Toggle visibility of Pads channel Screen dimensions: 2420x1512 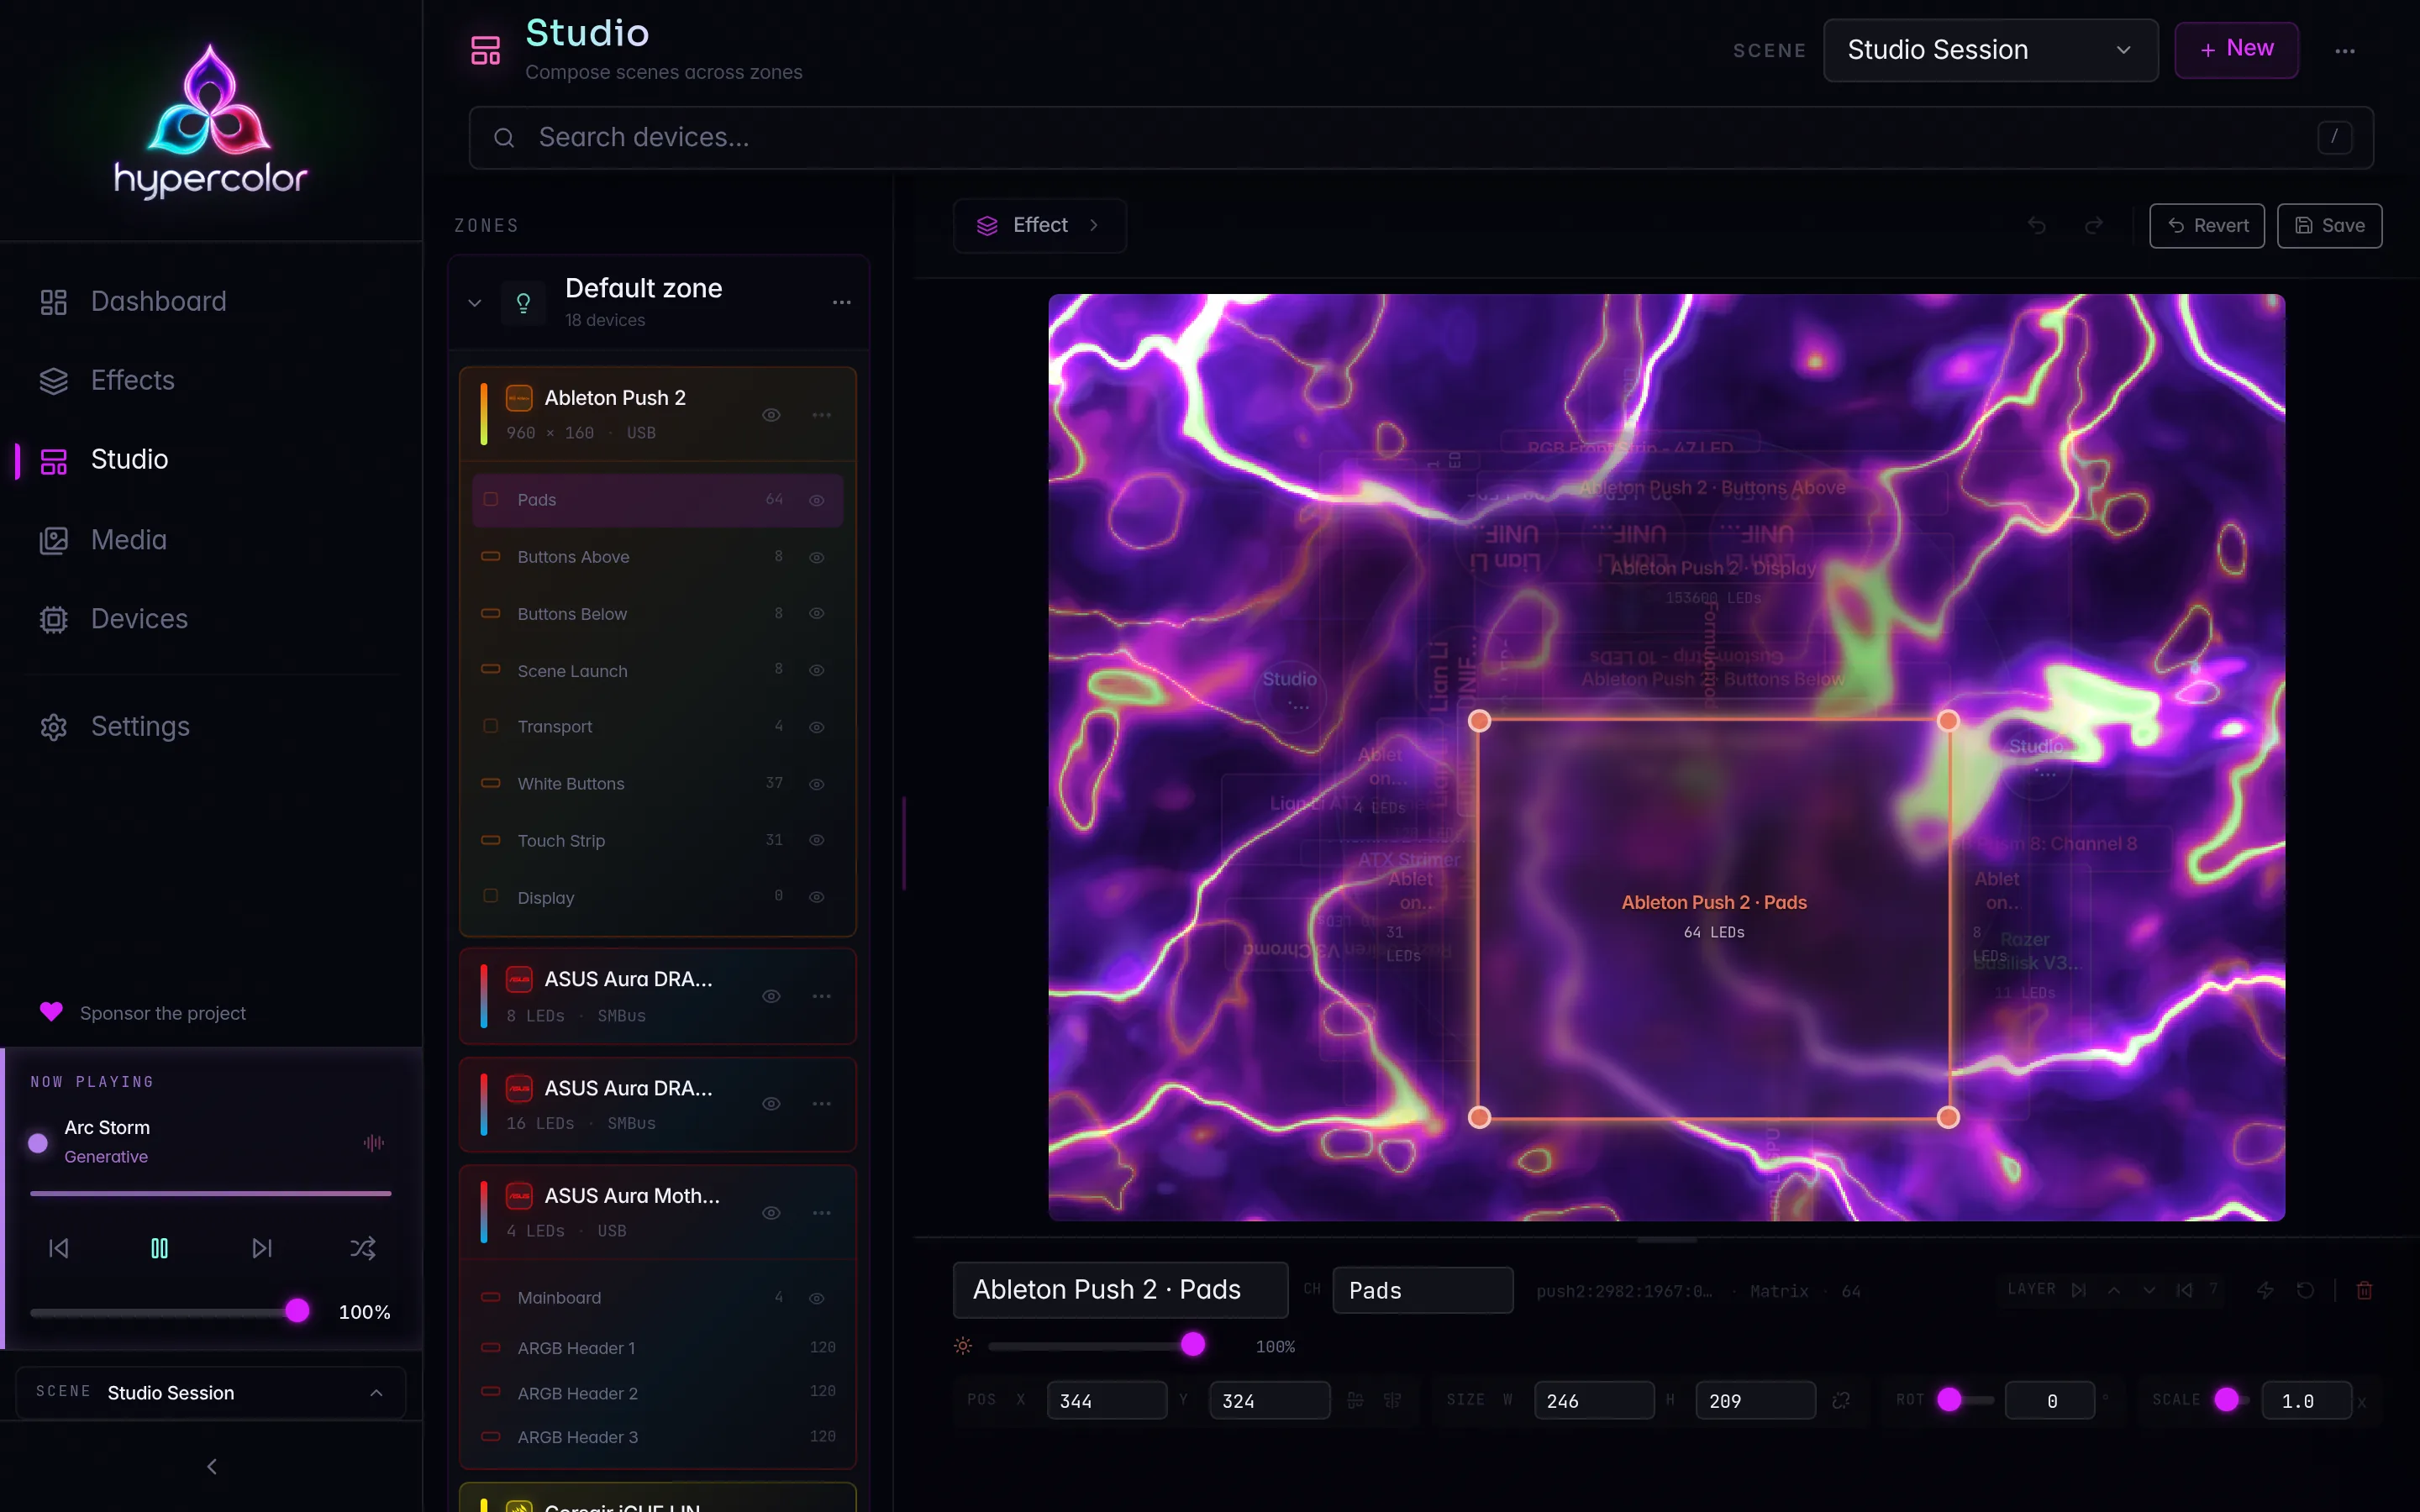(817, 500)
